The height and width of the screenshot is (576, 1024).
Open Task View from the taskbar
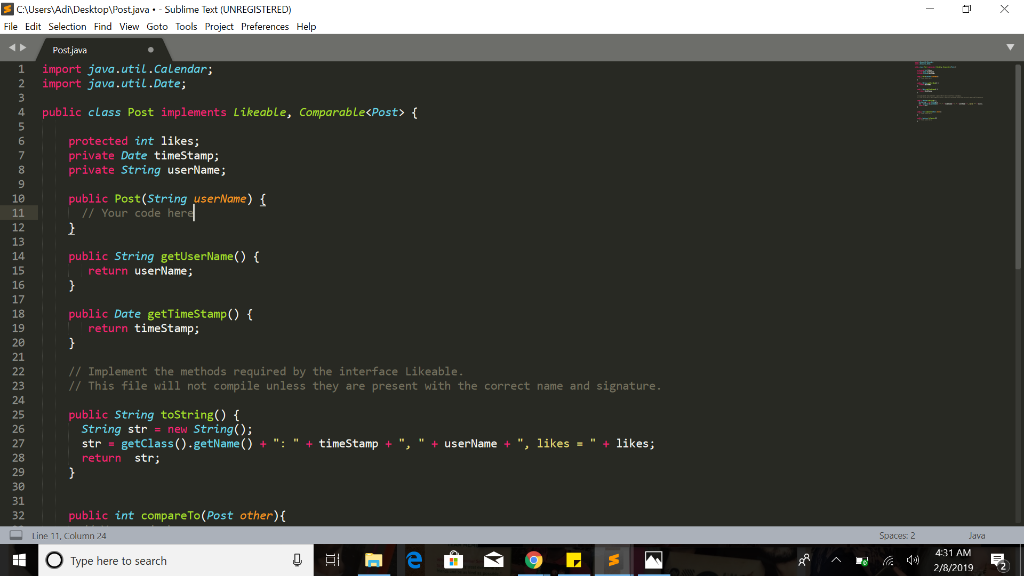[332, 560]
